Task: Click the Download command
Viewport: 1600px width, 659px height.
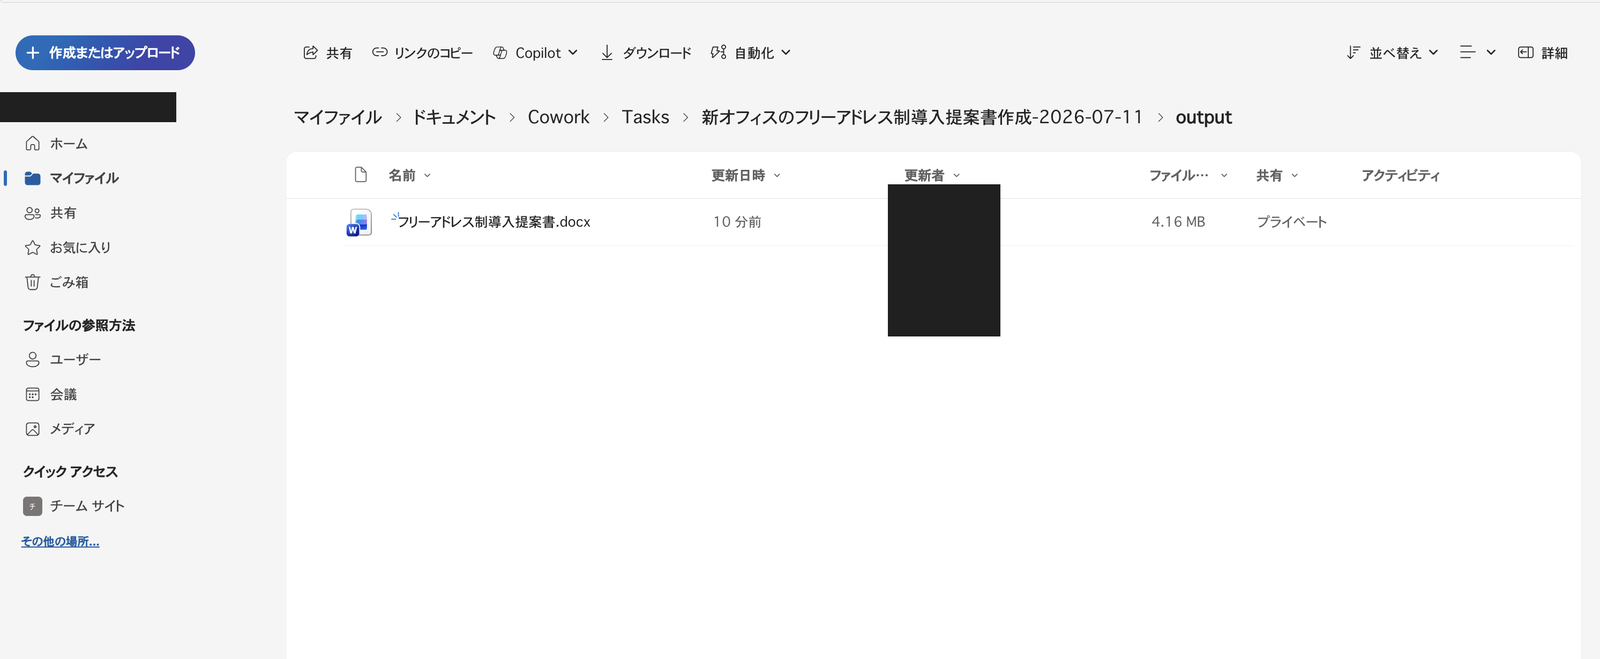Action: [x=646, y=53]
